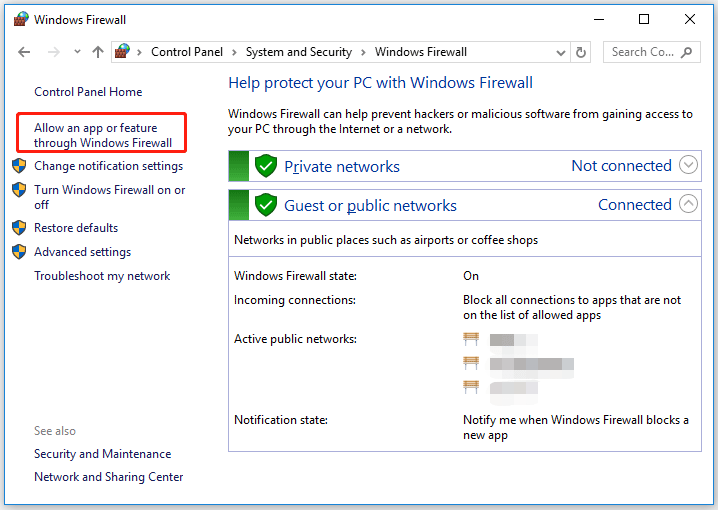Image resolution: width=718 pixels, height=510 pixels.
Task: Click third active public network bench icon
Action: pos(471,387)
